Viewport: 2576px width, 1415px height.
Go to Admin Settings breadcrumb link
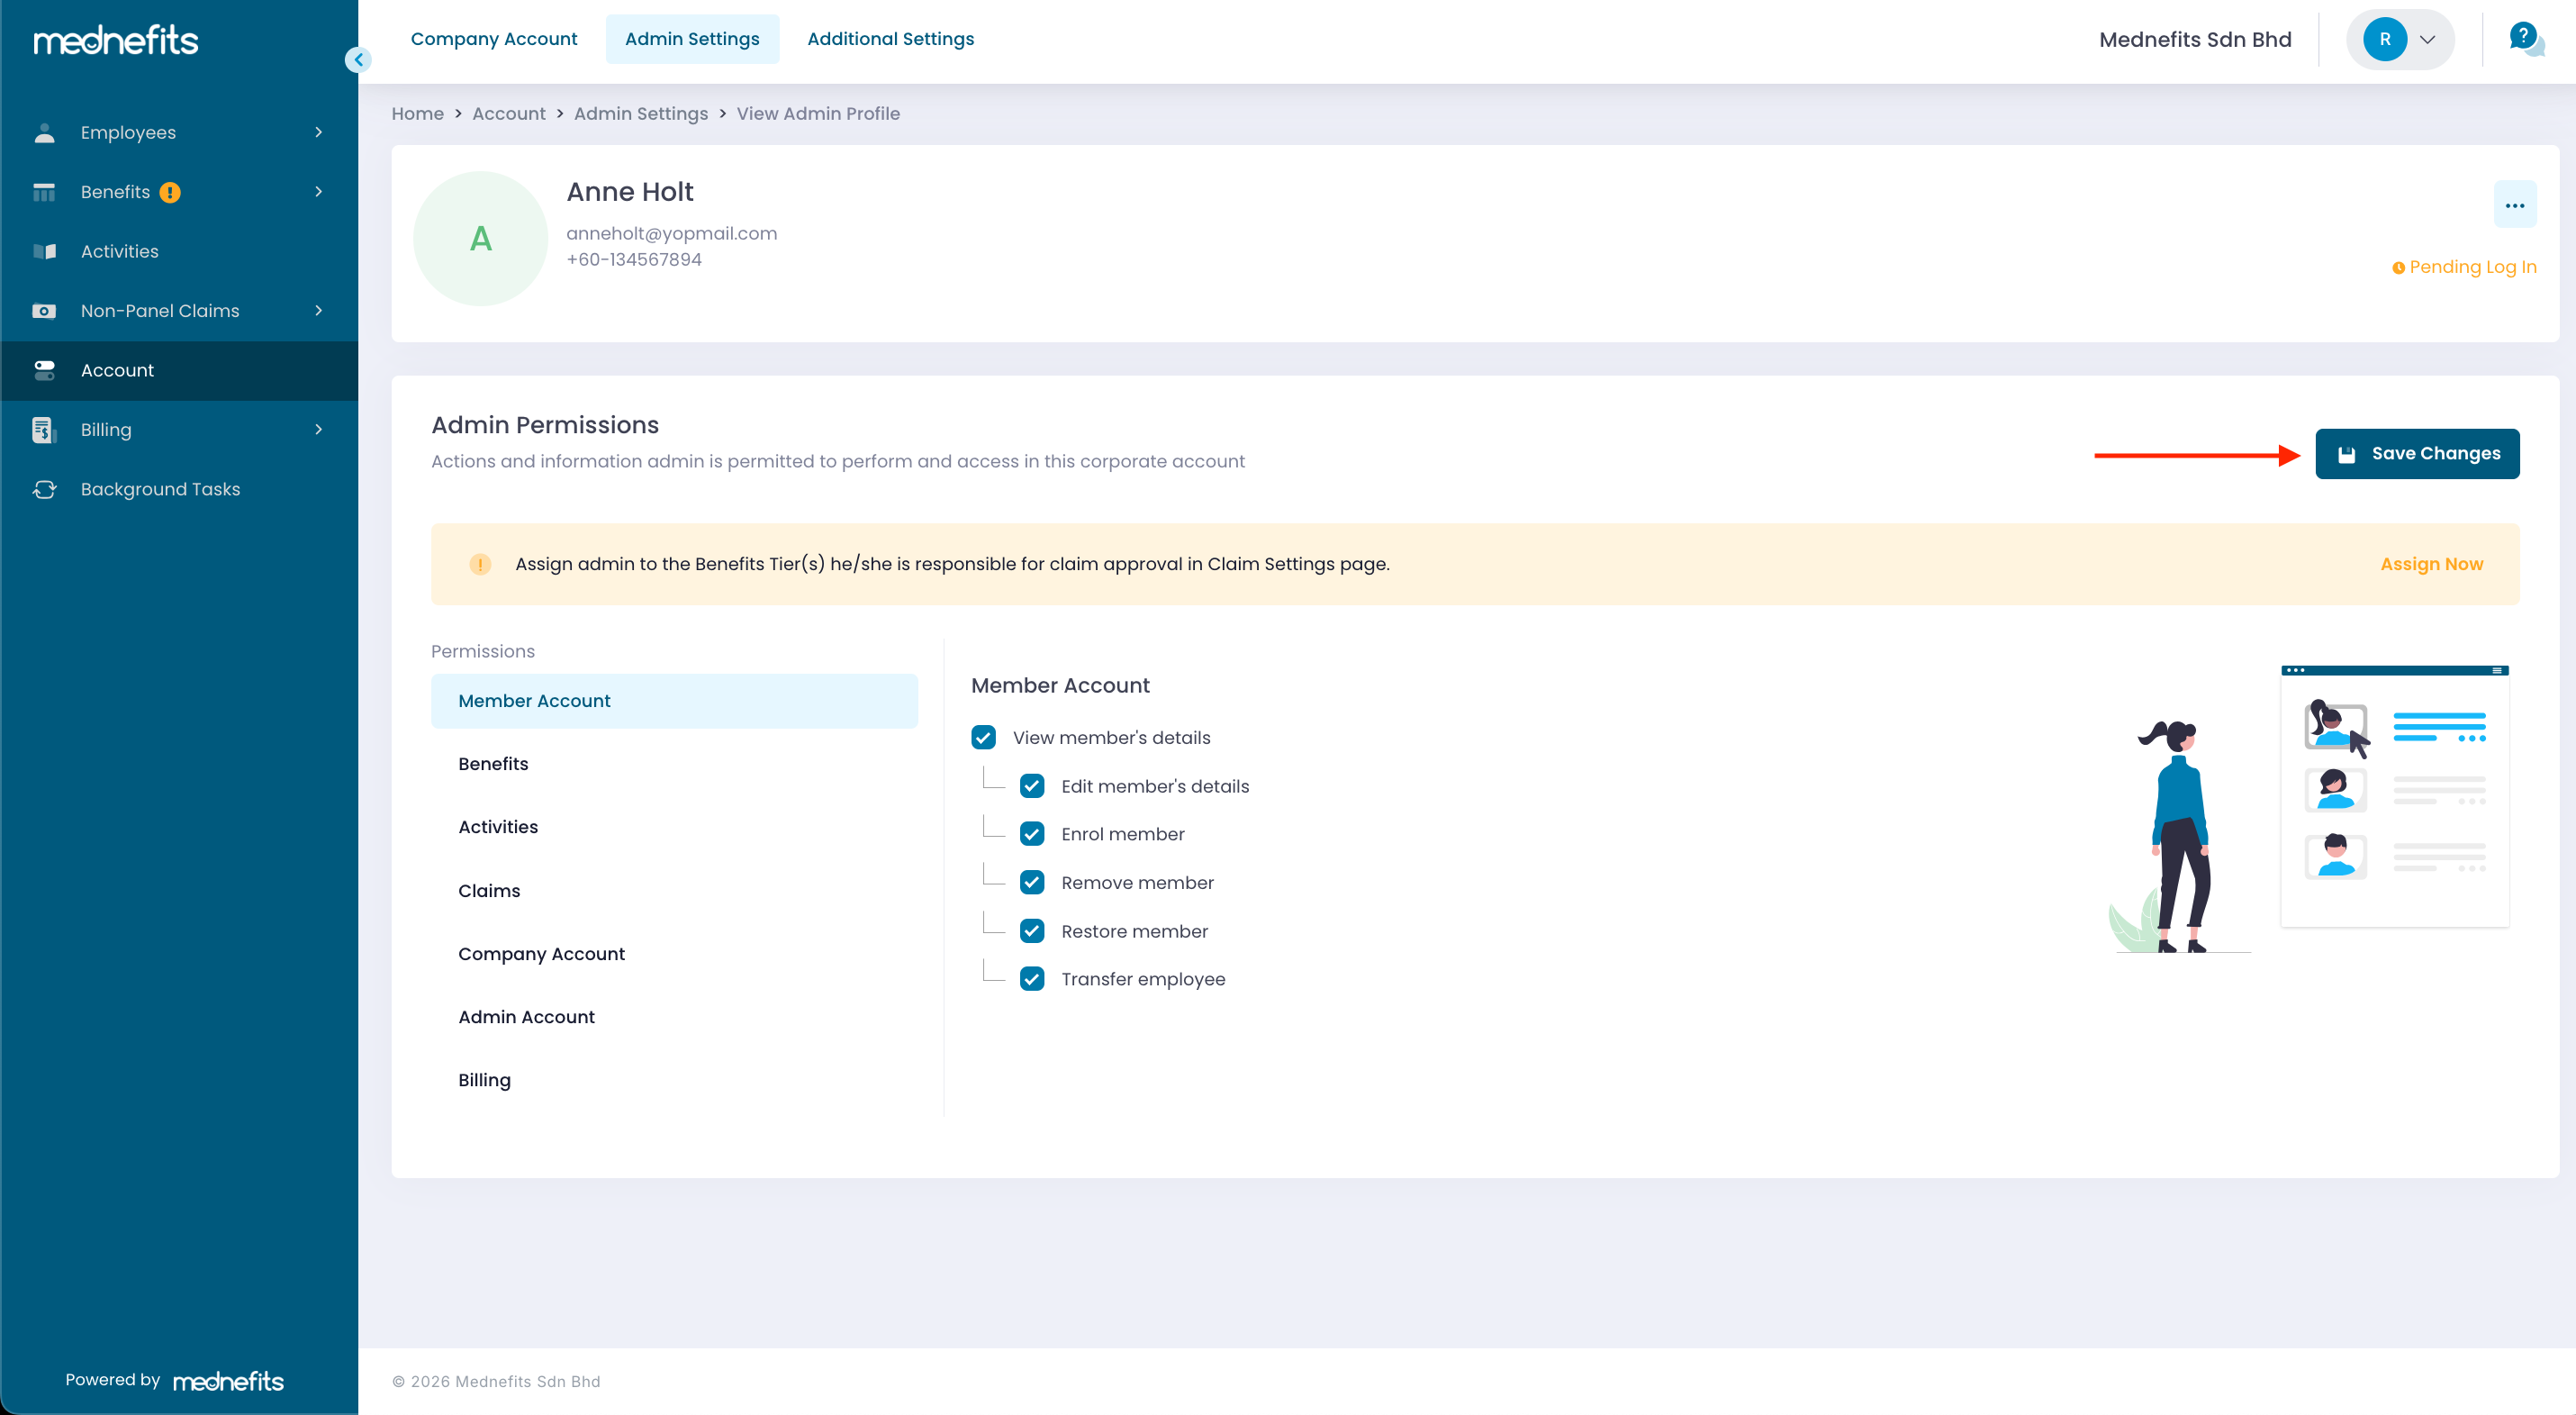point(640,114)
